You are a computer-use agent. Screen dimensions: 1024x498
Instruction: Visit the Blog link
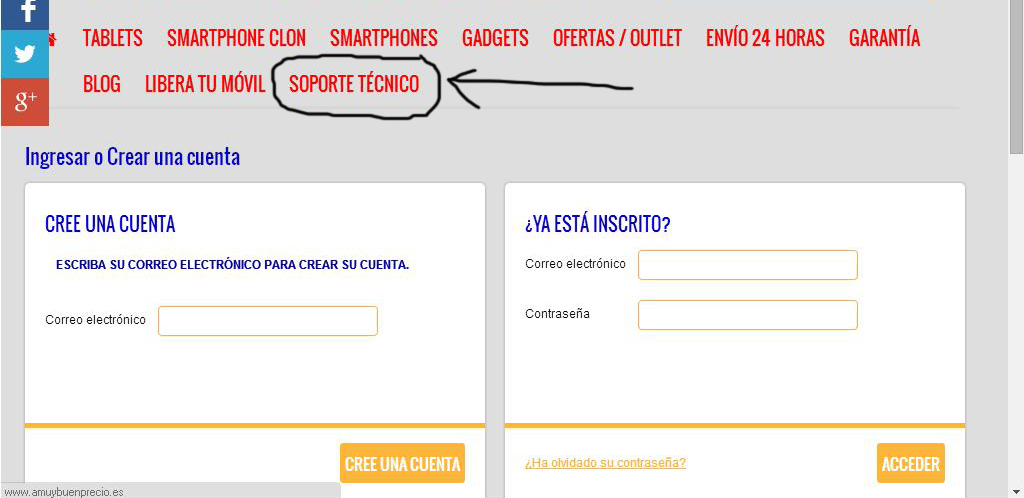point(101,84)
